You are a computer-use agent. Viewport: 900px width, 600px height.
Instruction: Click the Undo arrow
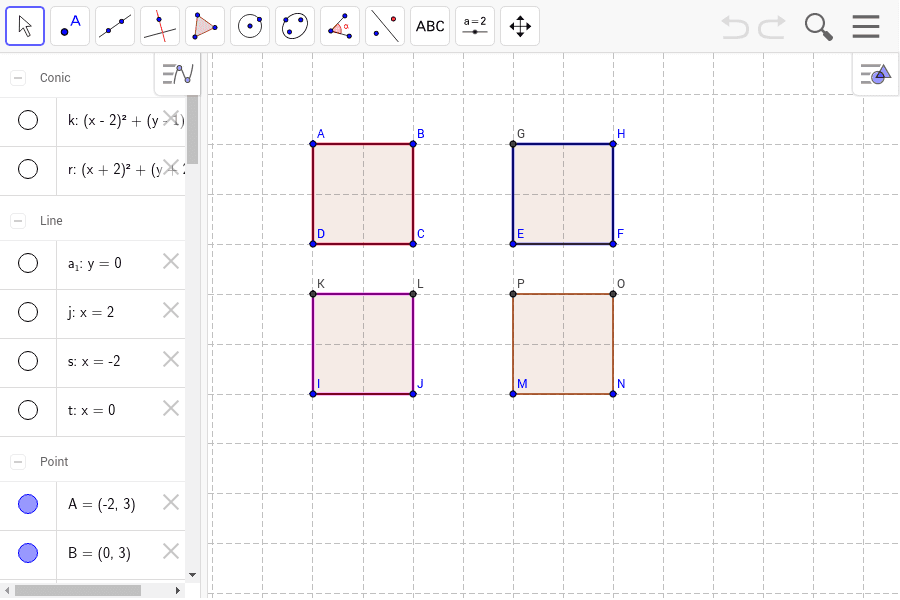tap(734, 26)
